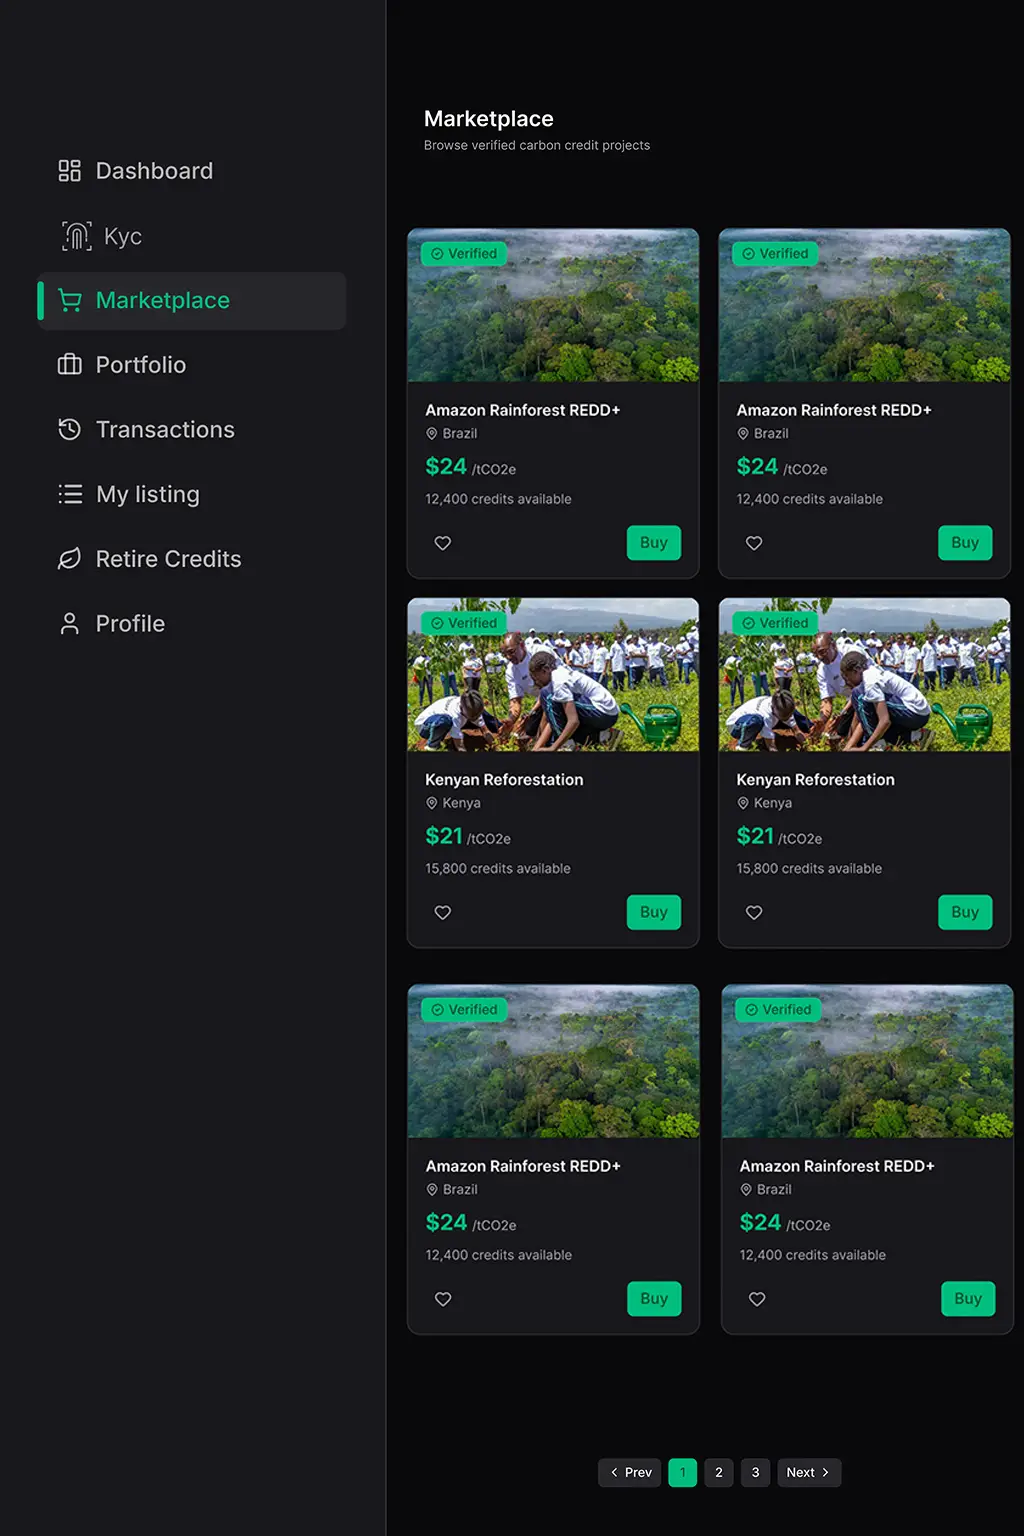The height and width of the screenshot is (1536, 1024).
Task: Select page 3 in pagination
Action: pyautogui.click(x=755, y=1472)
